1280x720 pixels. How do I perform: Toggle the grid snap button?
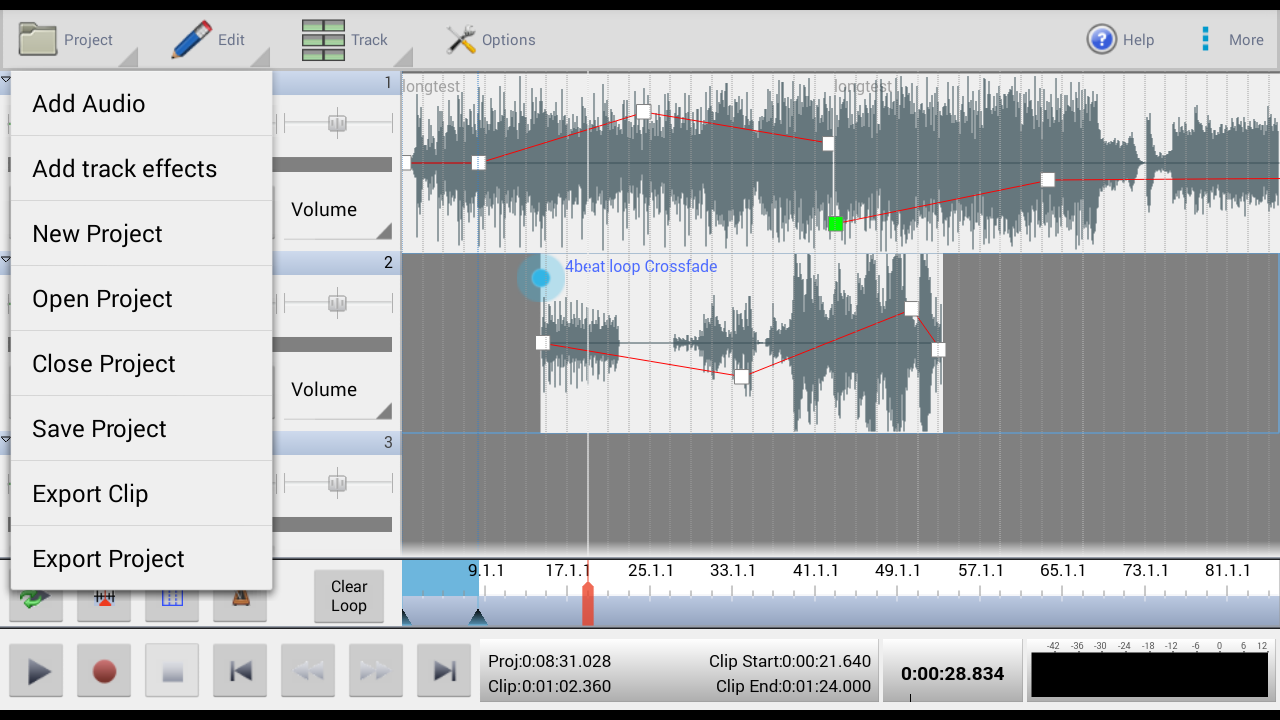pyautogui.click(x=172, y=602)
